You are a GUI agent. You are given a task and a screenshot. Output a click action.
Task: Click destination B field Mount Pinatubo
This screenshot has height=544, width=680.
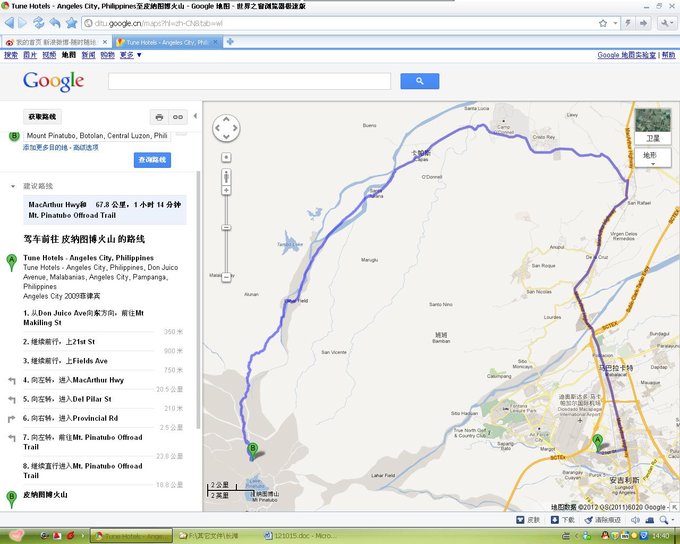(97, 136)
